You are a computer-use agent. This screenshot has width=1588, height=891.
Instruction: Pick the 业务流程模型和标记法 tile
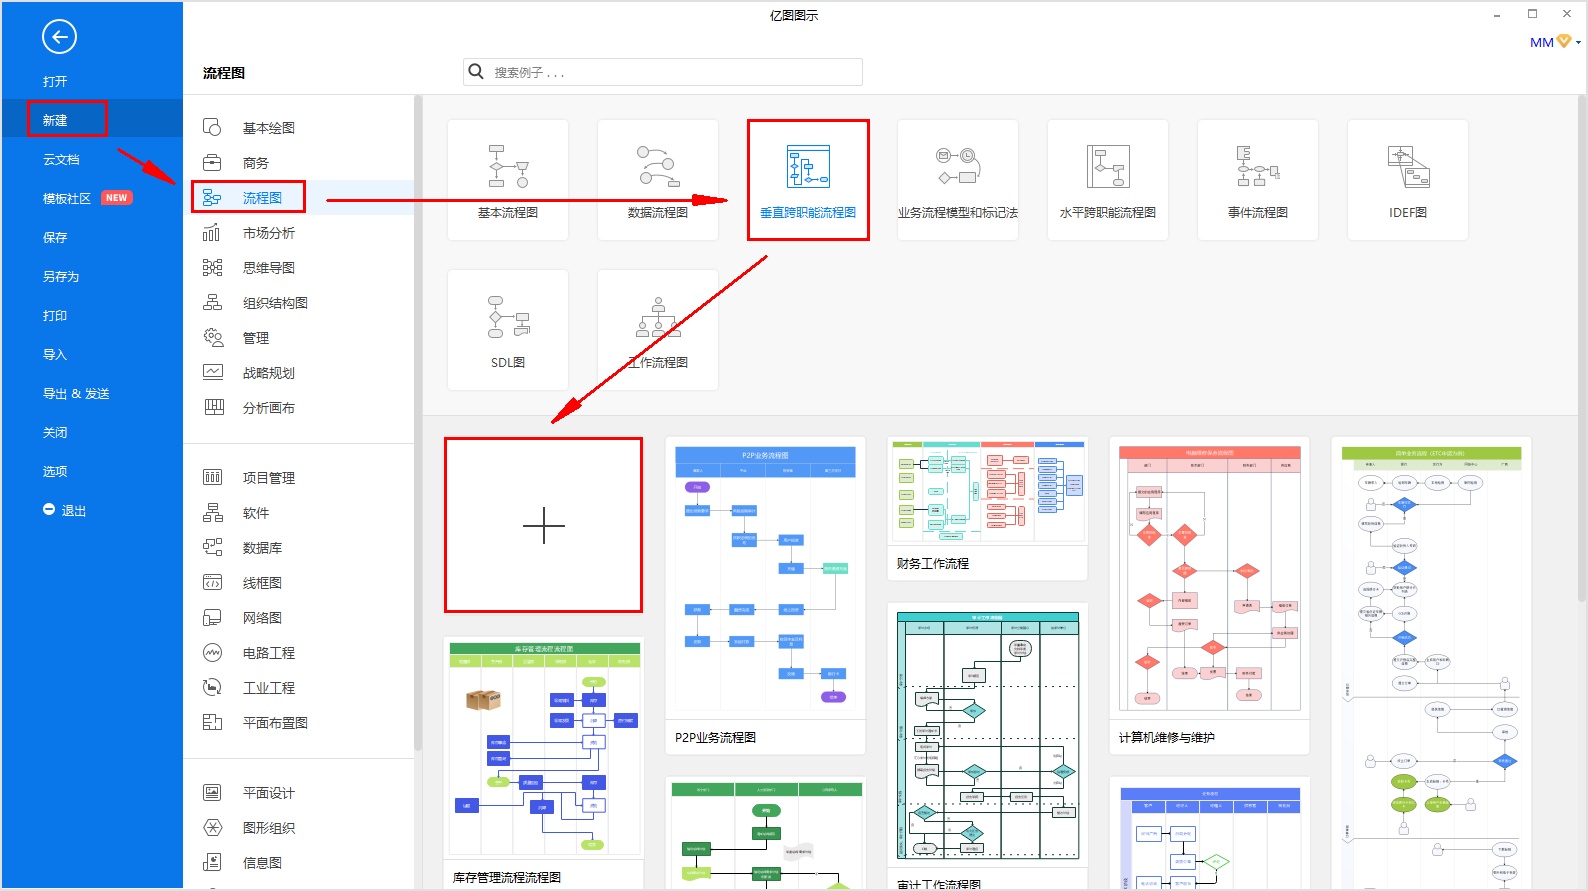coord(958,180)
